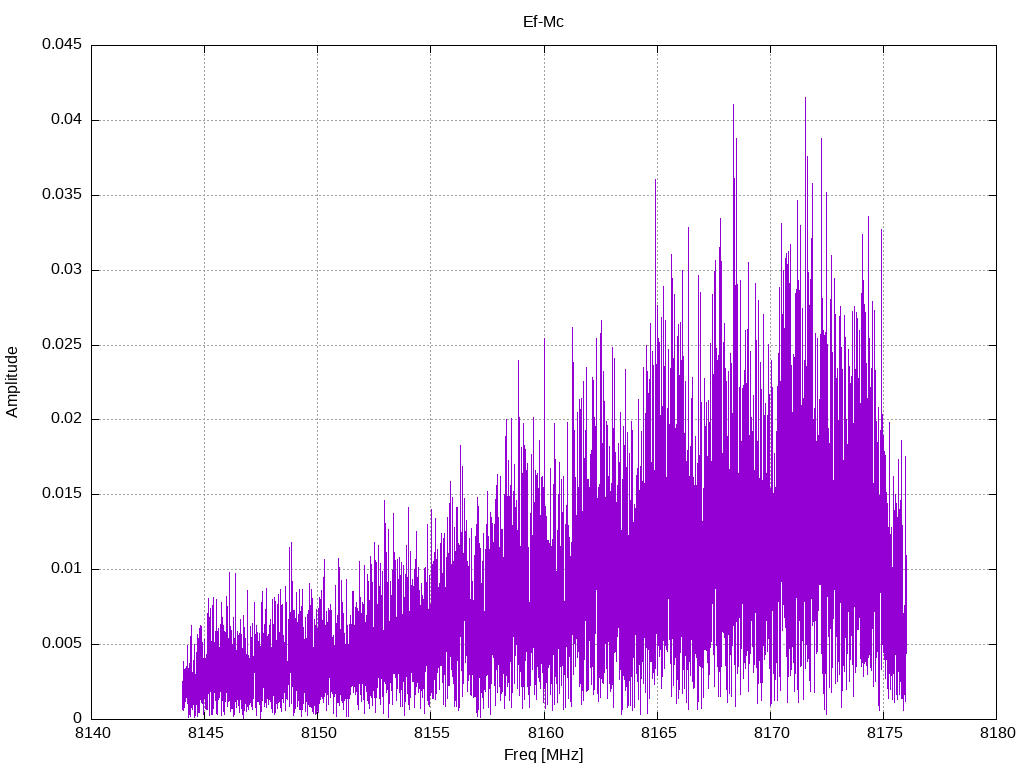Image resolution: width=1024 pixels, height=768 pixels.
Task: Click the x-axis tick value 8150
Action: point(319,733)
